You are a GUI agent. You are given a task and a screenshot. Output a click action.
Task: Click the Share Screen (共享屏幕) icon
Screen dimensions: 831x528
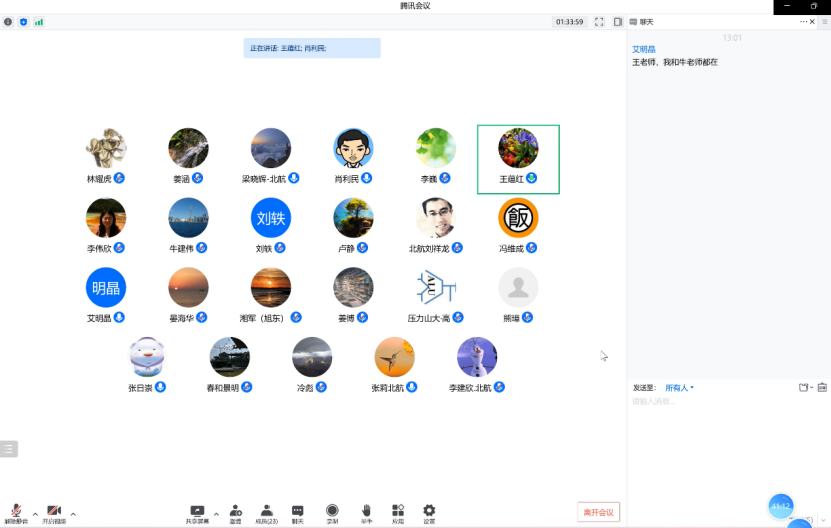pyautogui.click(x=197, y=512)
